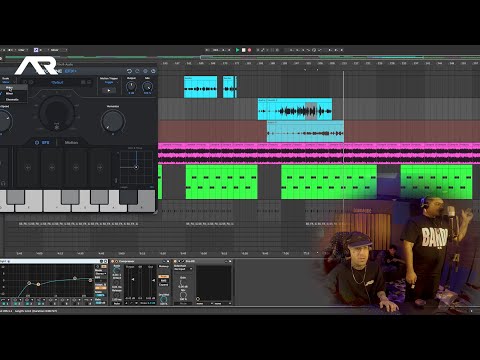Select the small second cyan clip on top track

tap(229, 87)
